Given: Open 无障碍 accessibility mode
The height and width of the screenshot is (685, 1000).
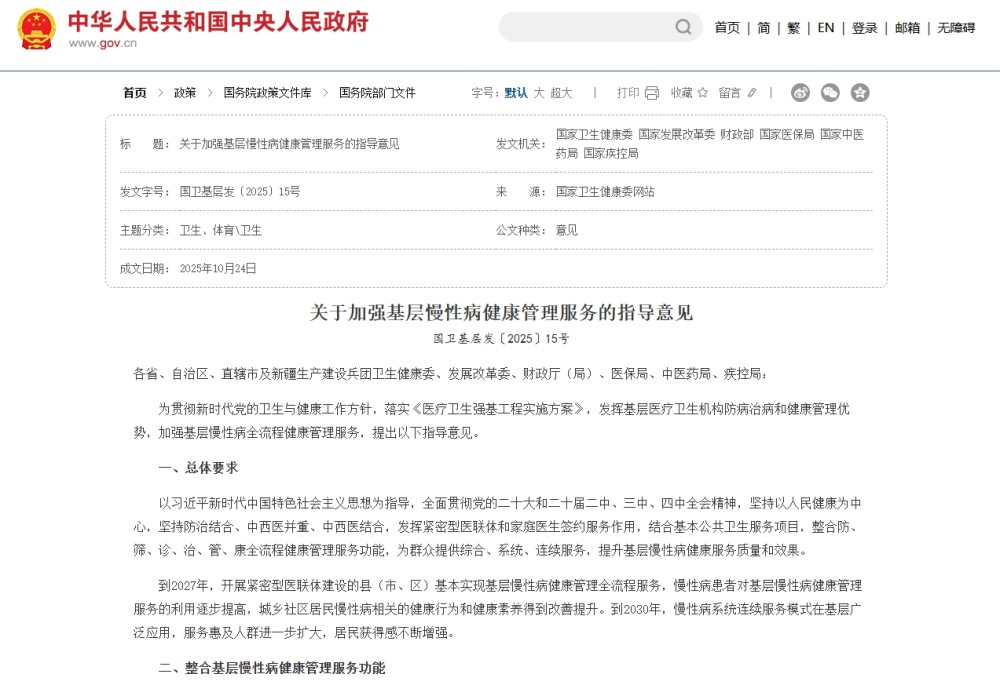Looking at the screenshot, I should click(x=956, y=28).
